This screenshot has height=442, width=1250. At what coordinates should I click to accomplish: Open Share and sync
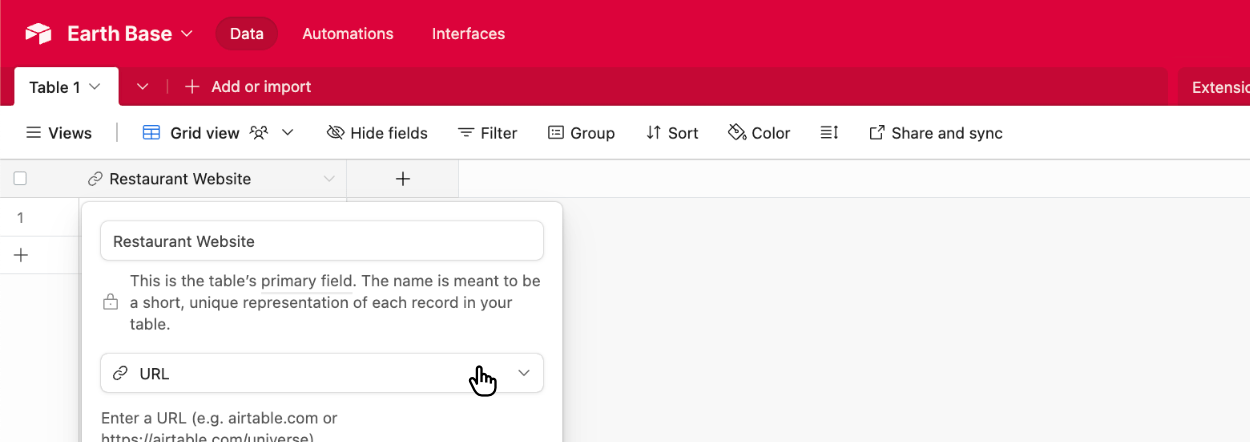click(935, 133)
